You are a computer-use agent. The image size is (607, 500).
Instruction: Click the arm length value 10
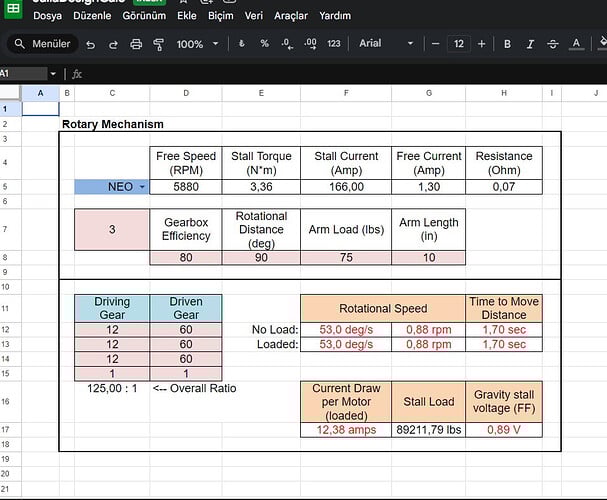(x=429, y=257)
